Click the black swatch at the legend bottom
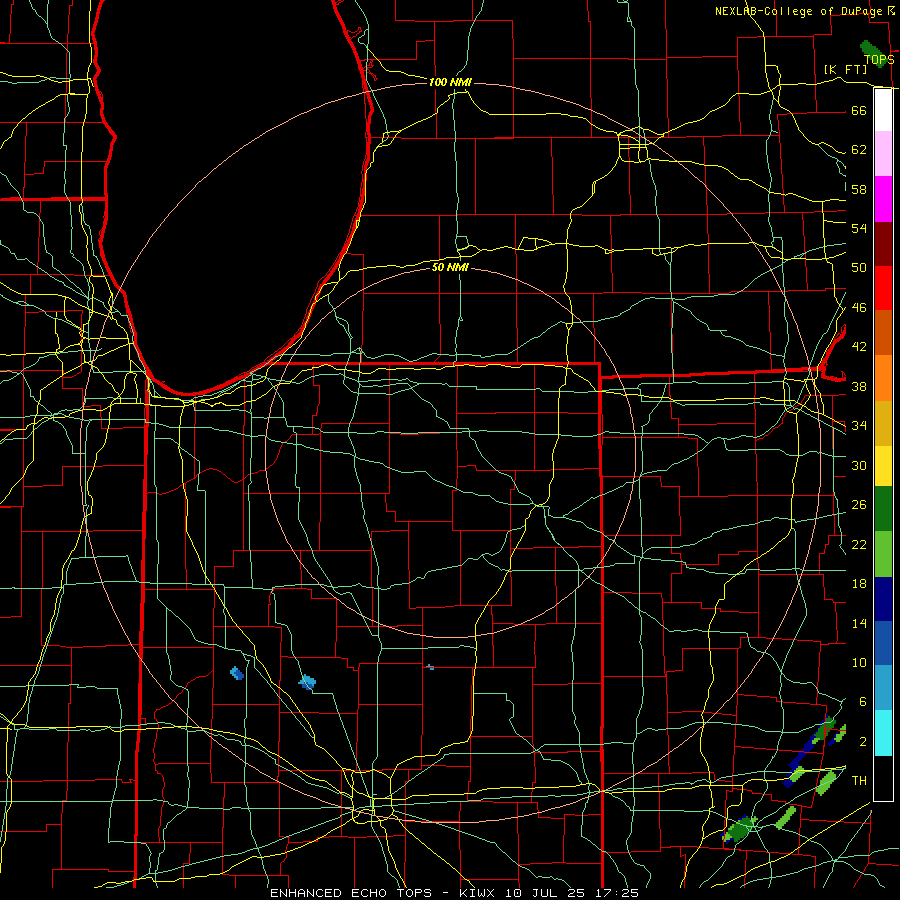The height and width of the screenshot is (900, 900). click(x=883, y=778)
